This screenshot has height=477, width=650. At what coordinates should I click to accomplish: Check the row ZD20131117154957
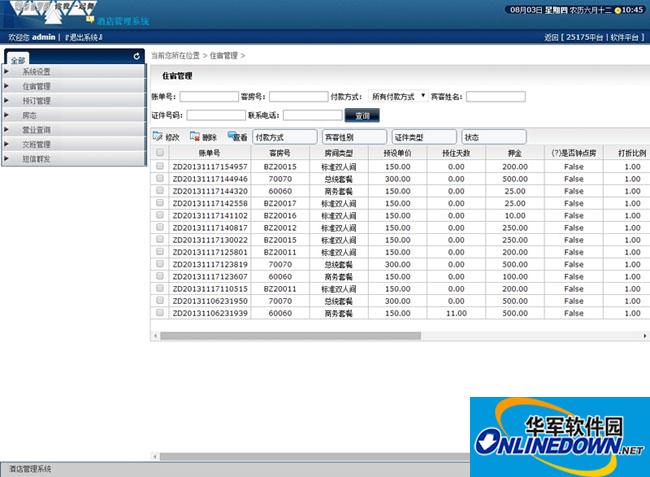pos(160,166)
